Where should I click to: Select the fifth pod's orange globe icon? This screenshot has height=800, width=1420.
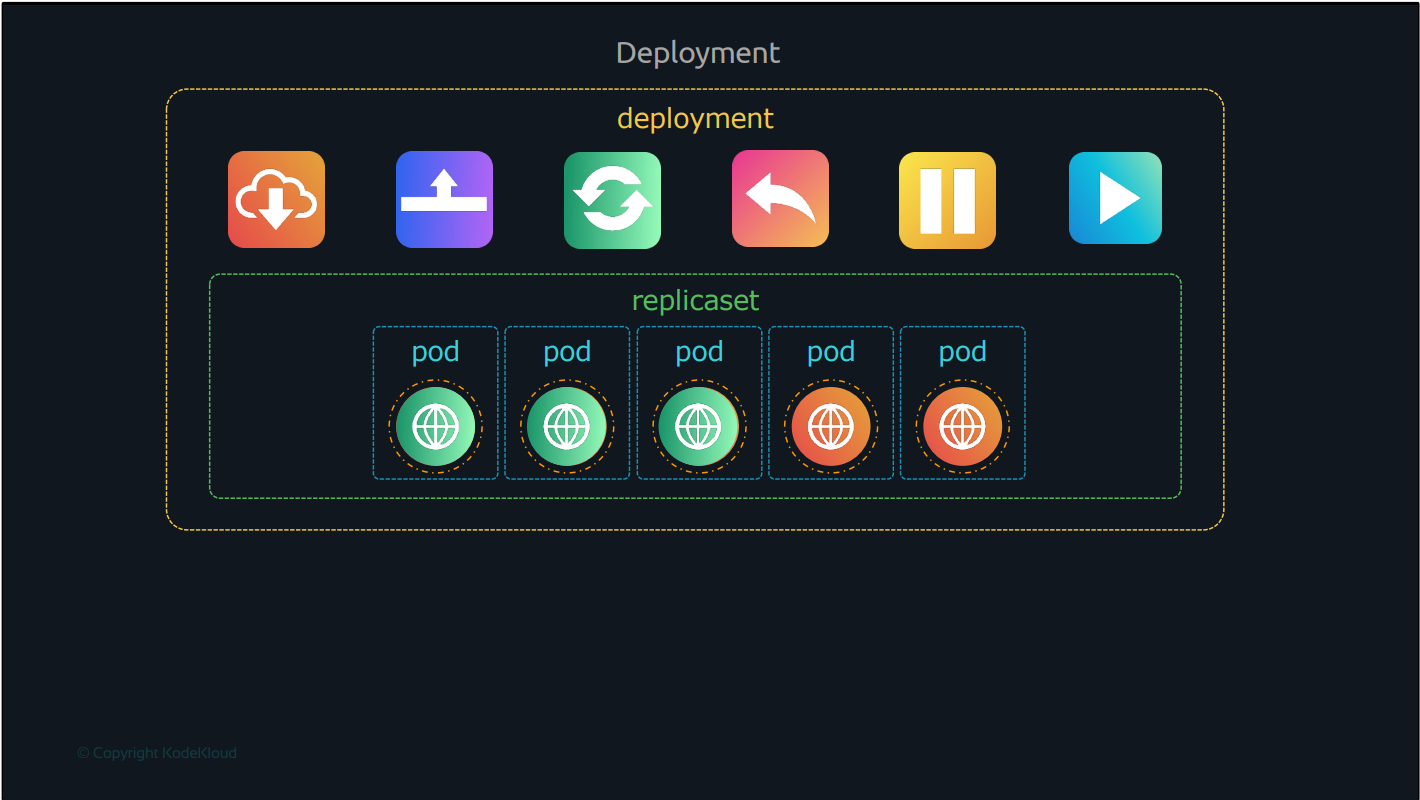pyautogui.click(x=963, y=427)
